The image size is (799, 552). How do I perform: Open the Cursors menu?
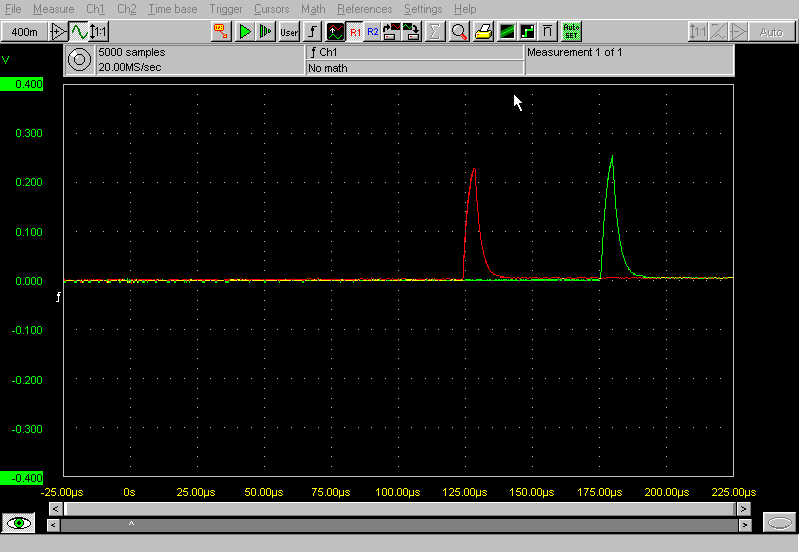tap(271, 9)
